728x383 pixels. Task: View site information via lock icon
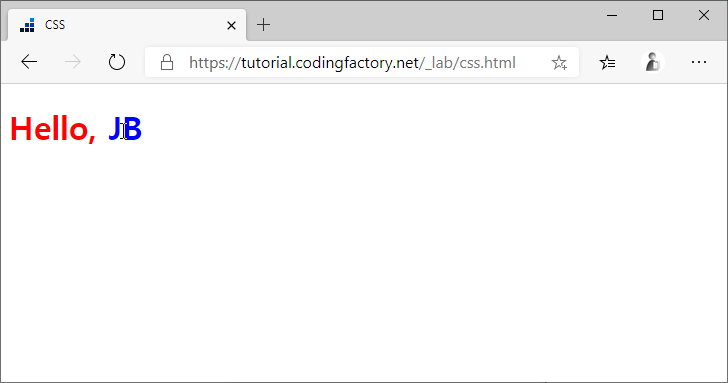tap(167, 62)
